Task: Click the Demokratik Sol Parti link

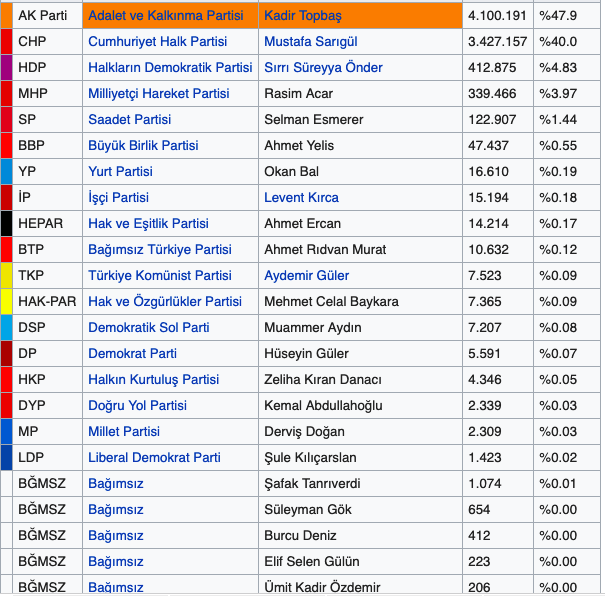Action: (x=148, y=328)
